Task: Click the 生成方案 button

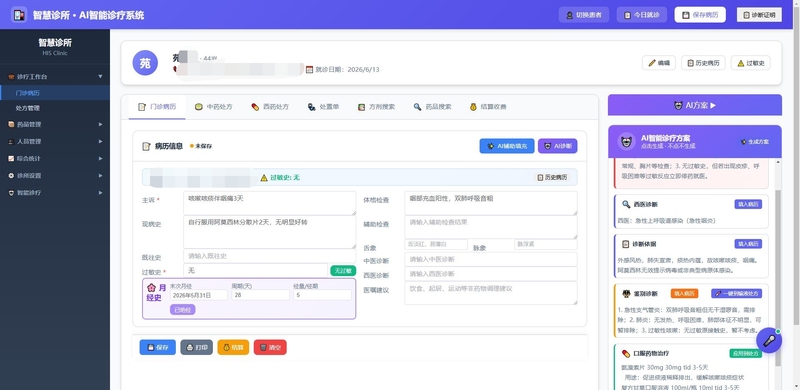Action: pos(755,142)
